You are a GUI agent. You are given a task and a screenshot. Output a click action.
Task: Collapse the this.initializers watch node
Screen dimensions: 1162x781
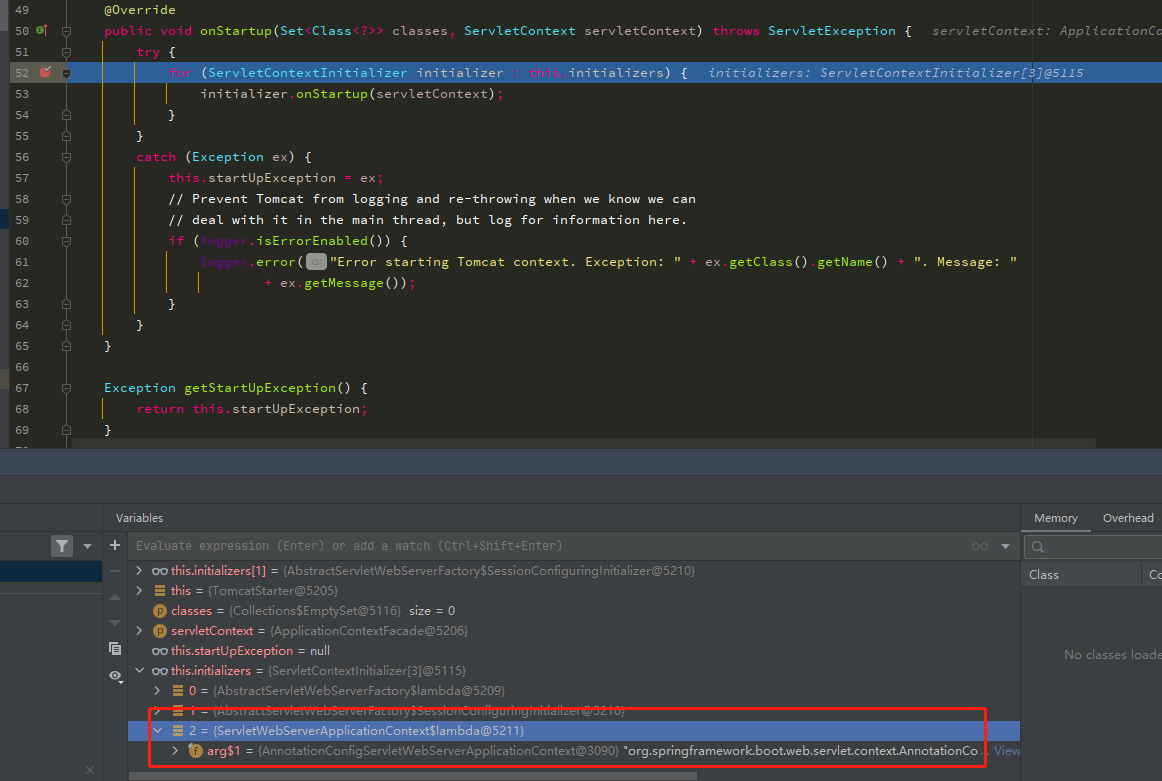(139, 671)
